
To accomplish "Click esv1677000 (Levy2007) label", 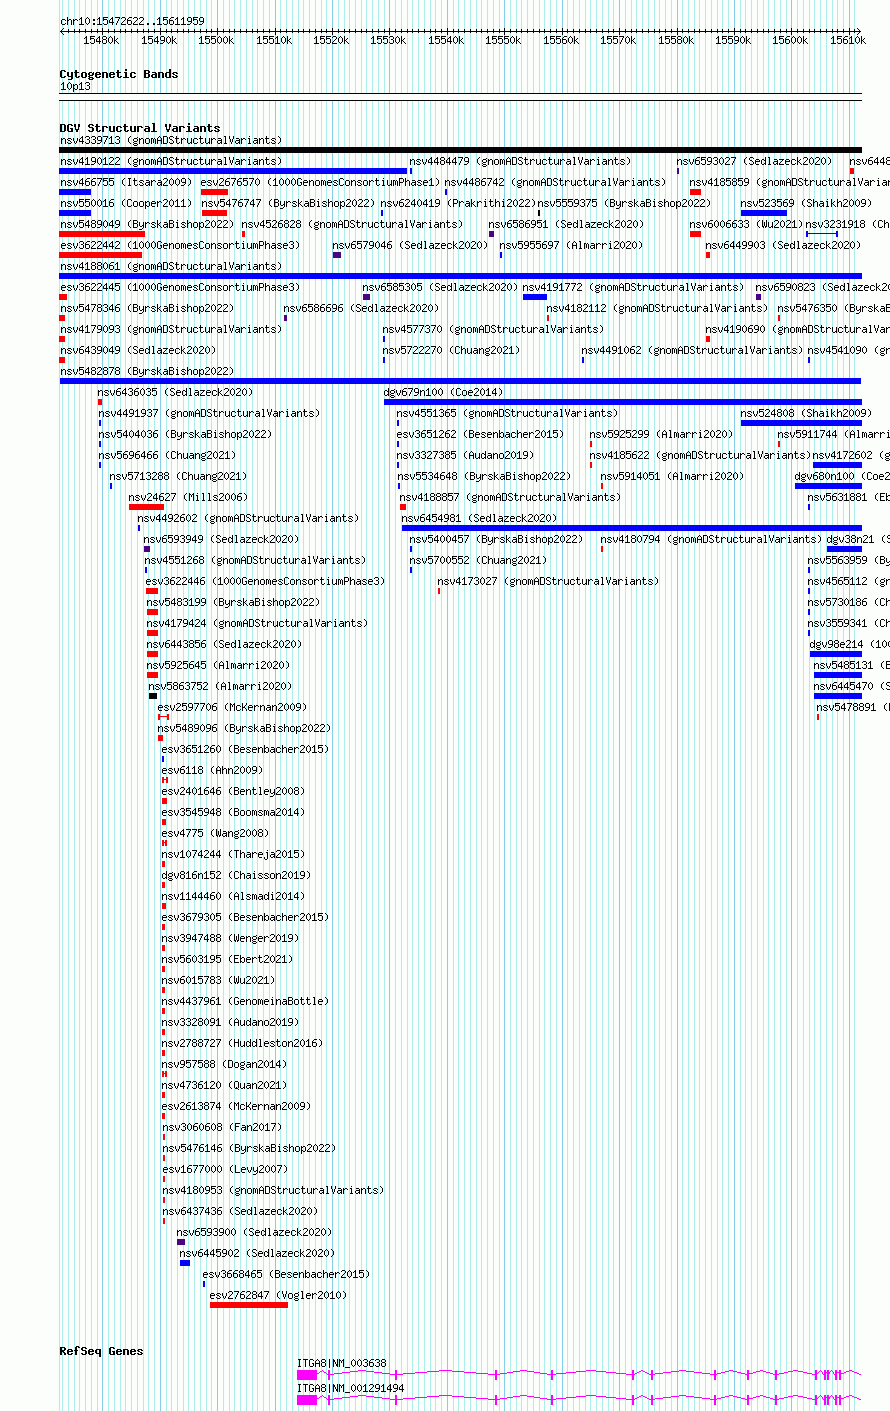I will [224, 1169].
